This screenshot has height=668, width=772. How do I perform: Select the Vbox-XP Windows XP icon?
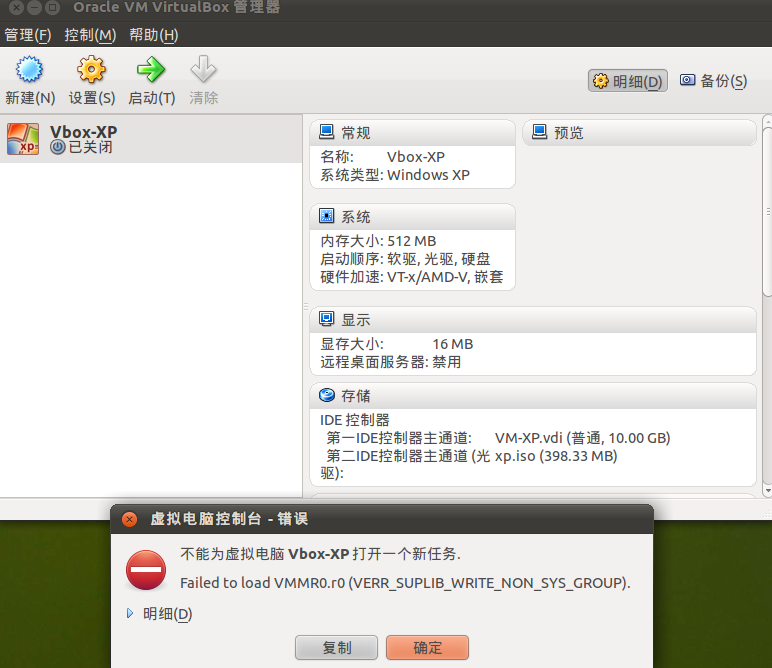pos(23,139)
